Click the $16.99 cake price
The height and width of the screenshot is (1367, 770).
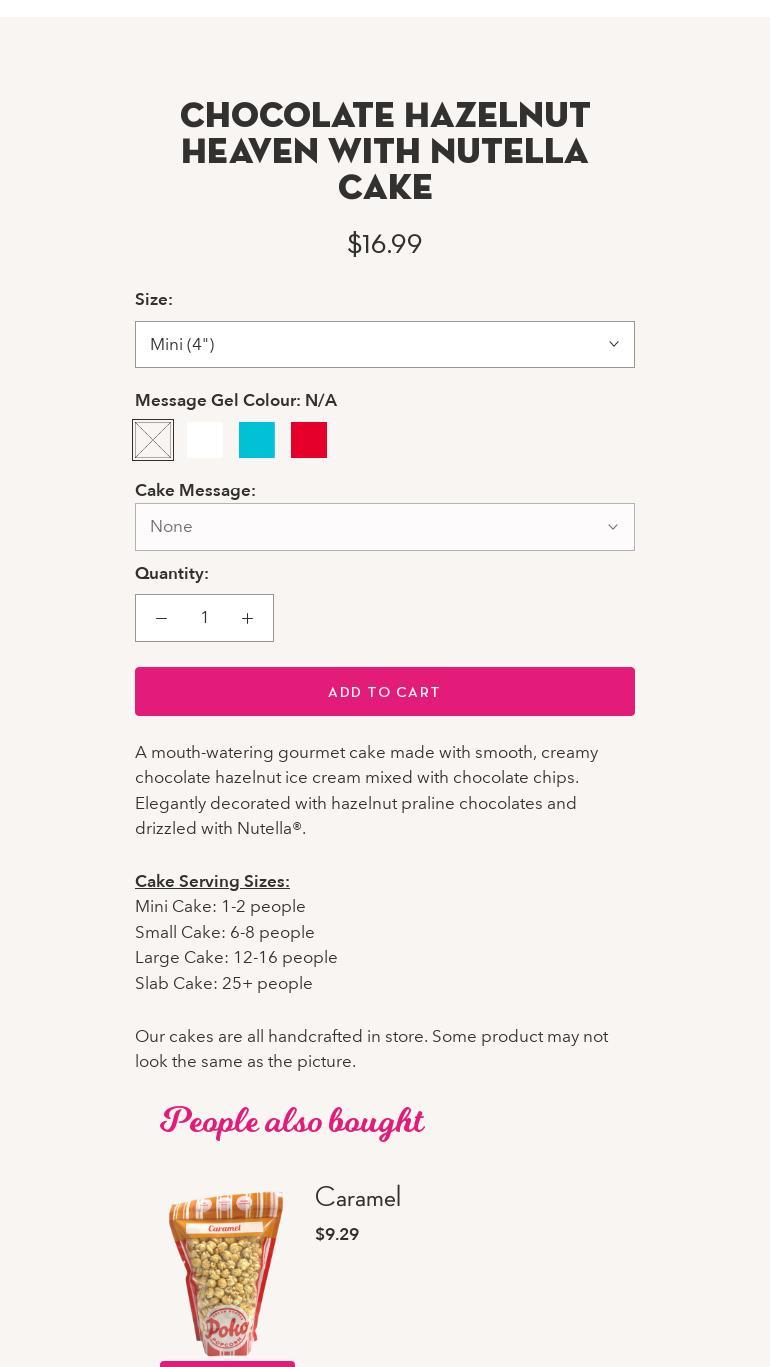click(x=385, y=244)
